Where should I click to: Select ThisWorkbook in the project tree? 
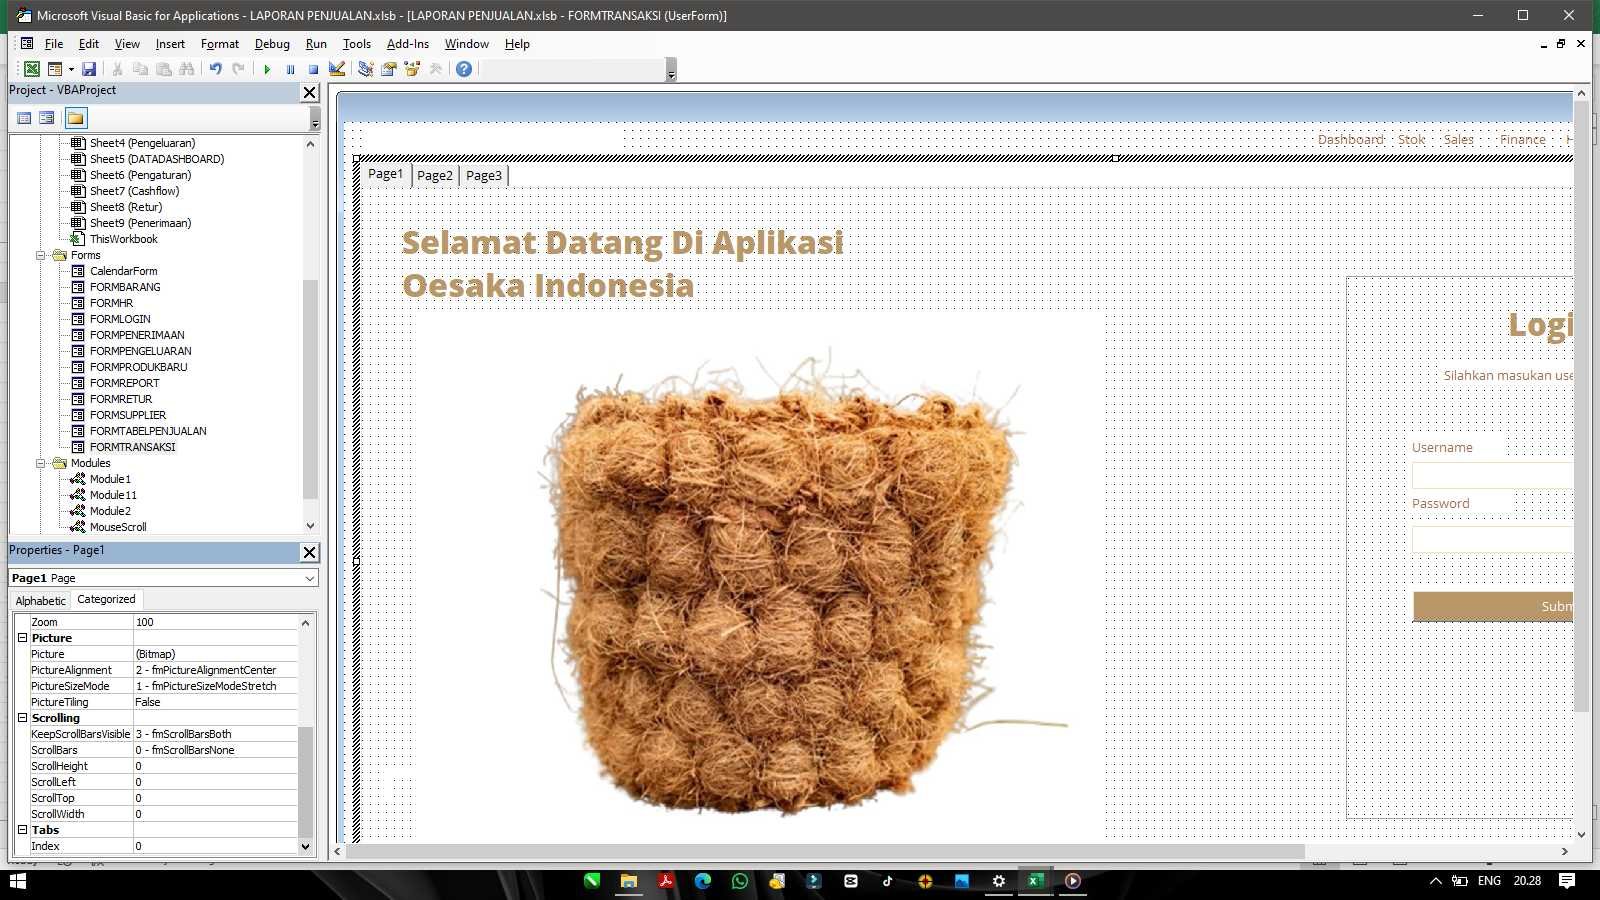pos(123,239)
